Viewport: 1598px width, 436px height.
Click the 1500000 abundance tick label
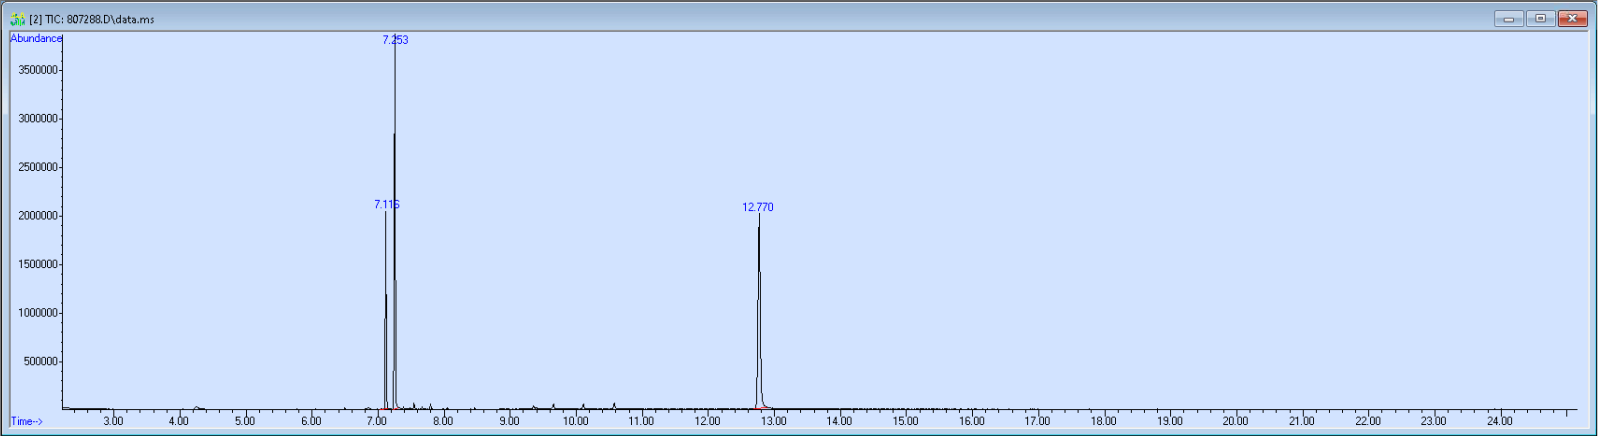38,264
